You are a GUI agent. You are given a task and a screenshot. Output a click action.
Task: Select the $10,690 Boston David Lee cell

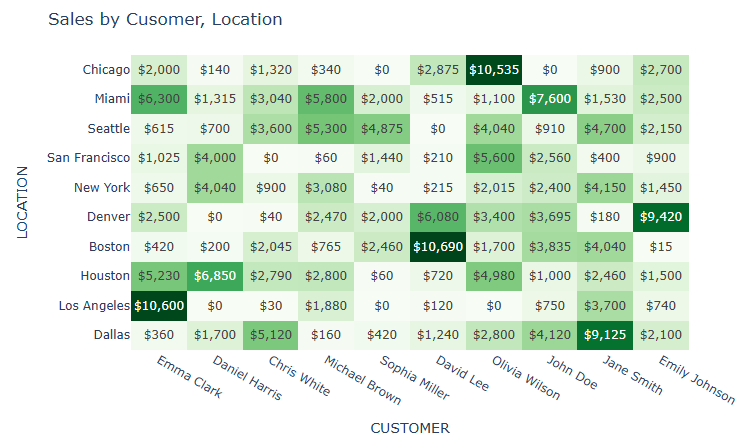[x=438, y=247]
